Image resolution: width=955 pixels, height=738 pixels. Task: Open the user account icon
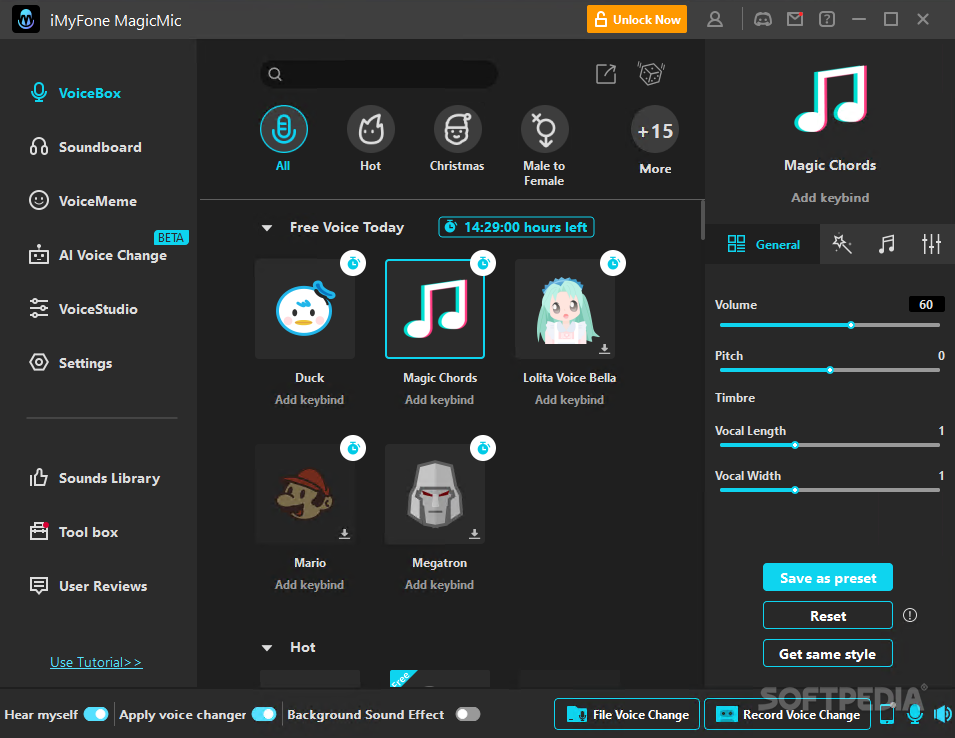pyautogui.click(x=715, y=19)
